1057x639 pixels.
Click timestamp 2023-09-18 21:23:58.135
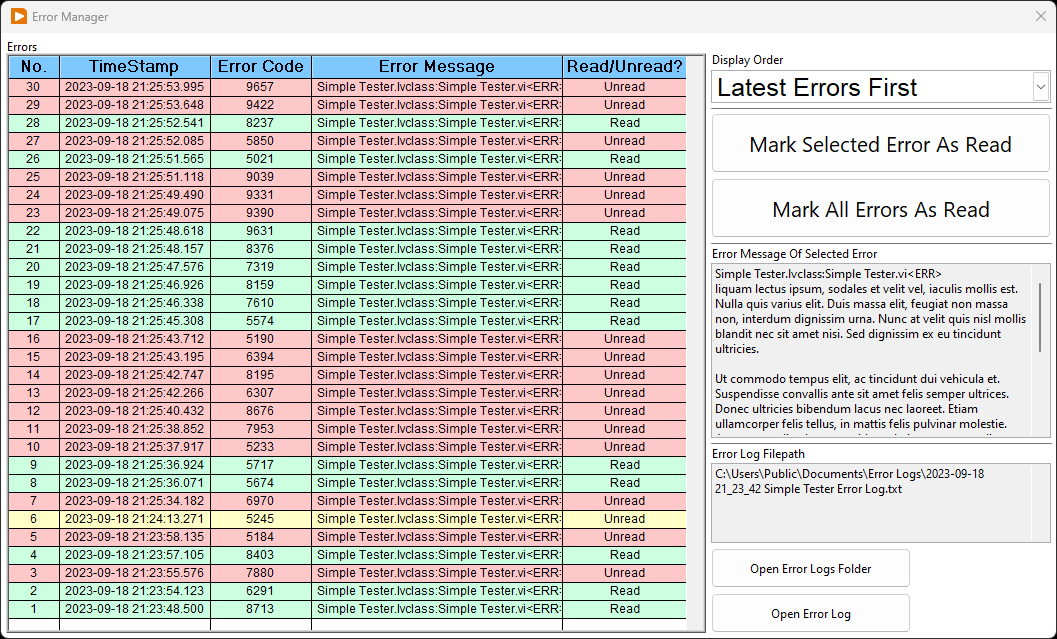click(134, 537)
